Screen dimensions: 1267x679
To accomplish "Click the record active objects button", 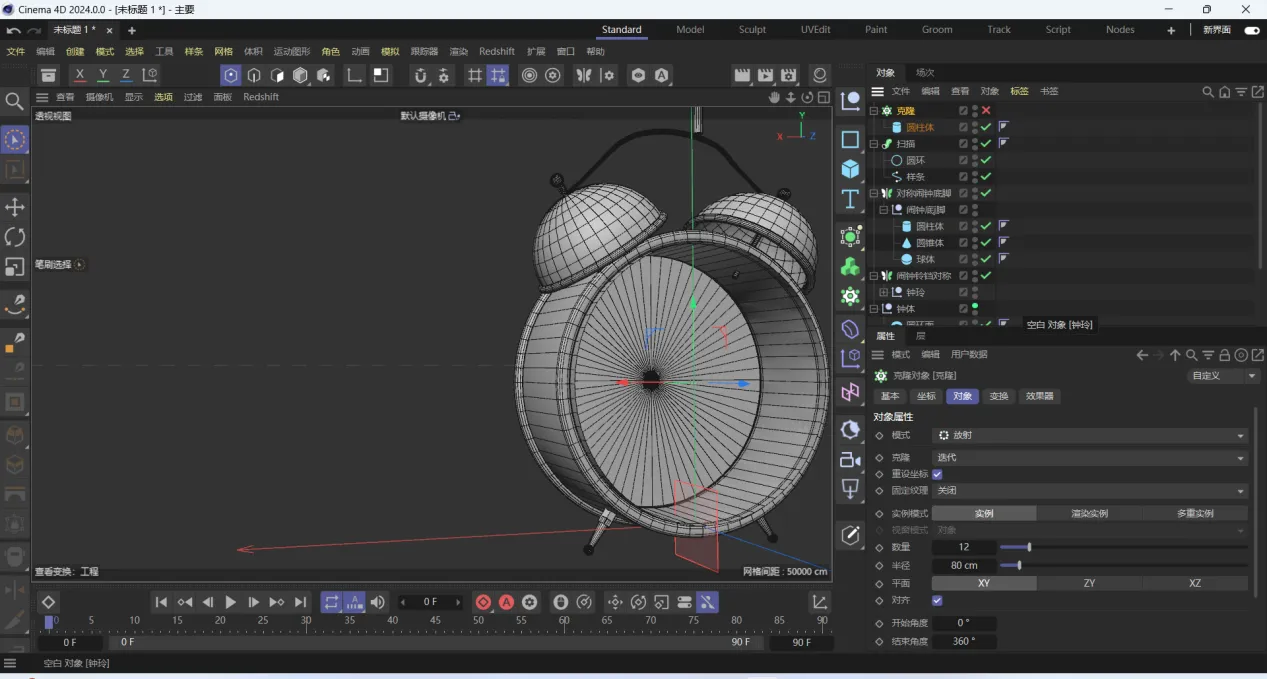I will tap(483, 602).
